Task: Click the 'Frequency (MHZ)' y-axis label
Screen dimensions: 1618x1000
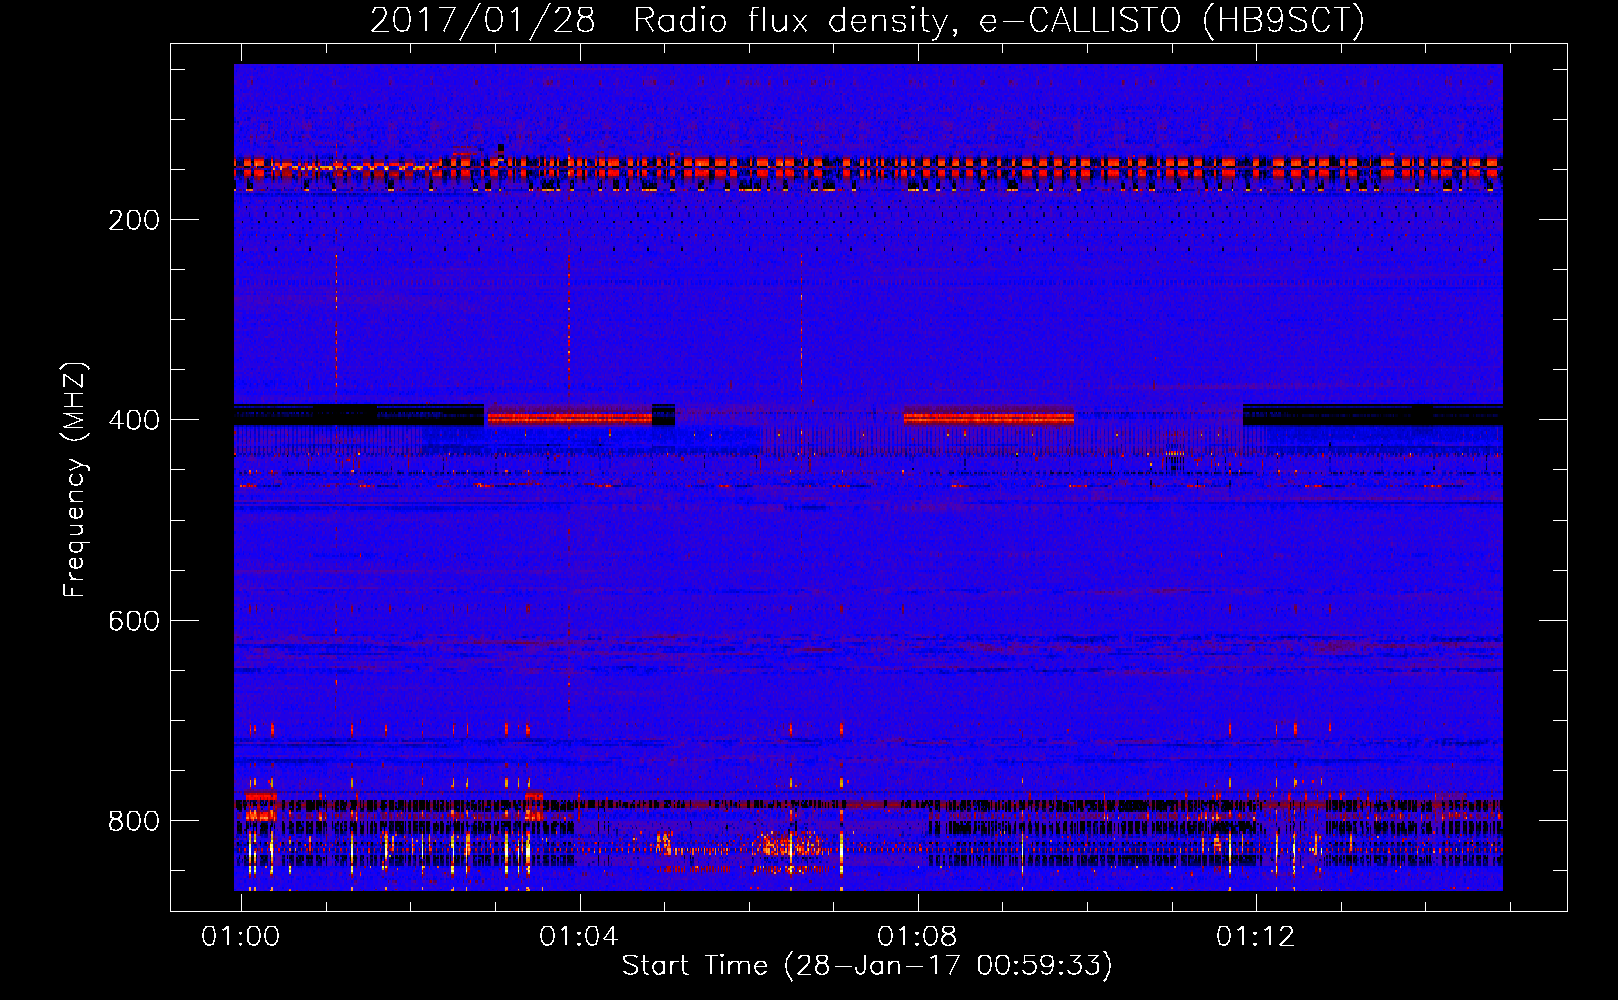Action: point(75,479)
